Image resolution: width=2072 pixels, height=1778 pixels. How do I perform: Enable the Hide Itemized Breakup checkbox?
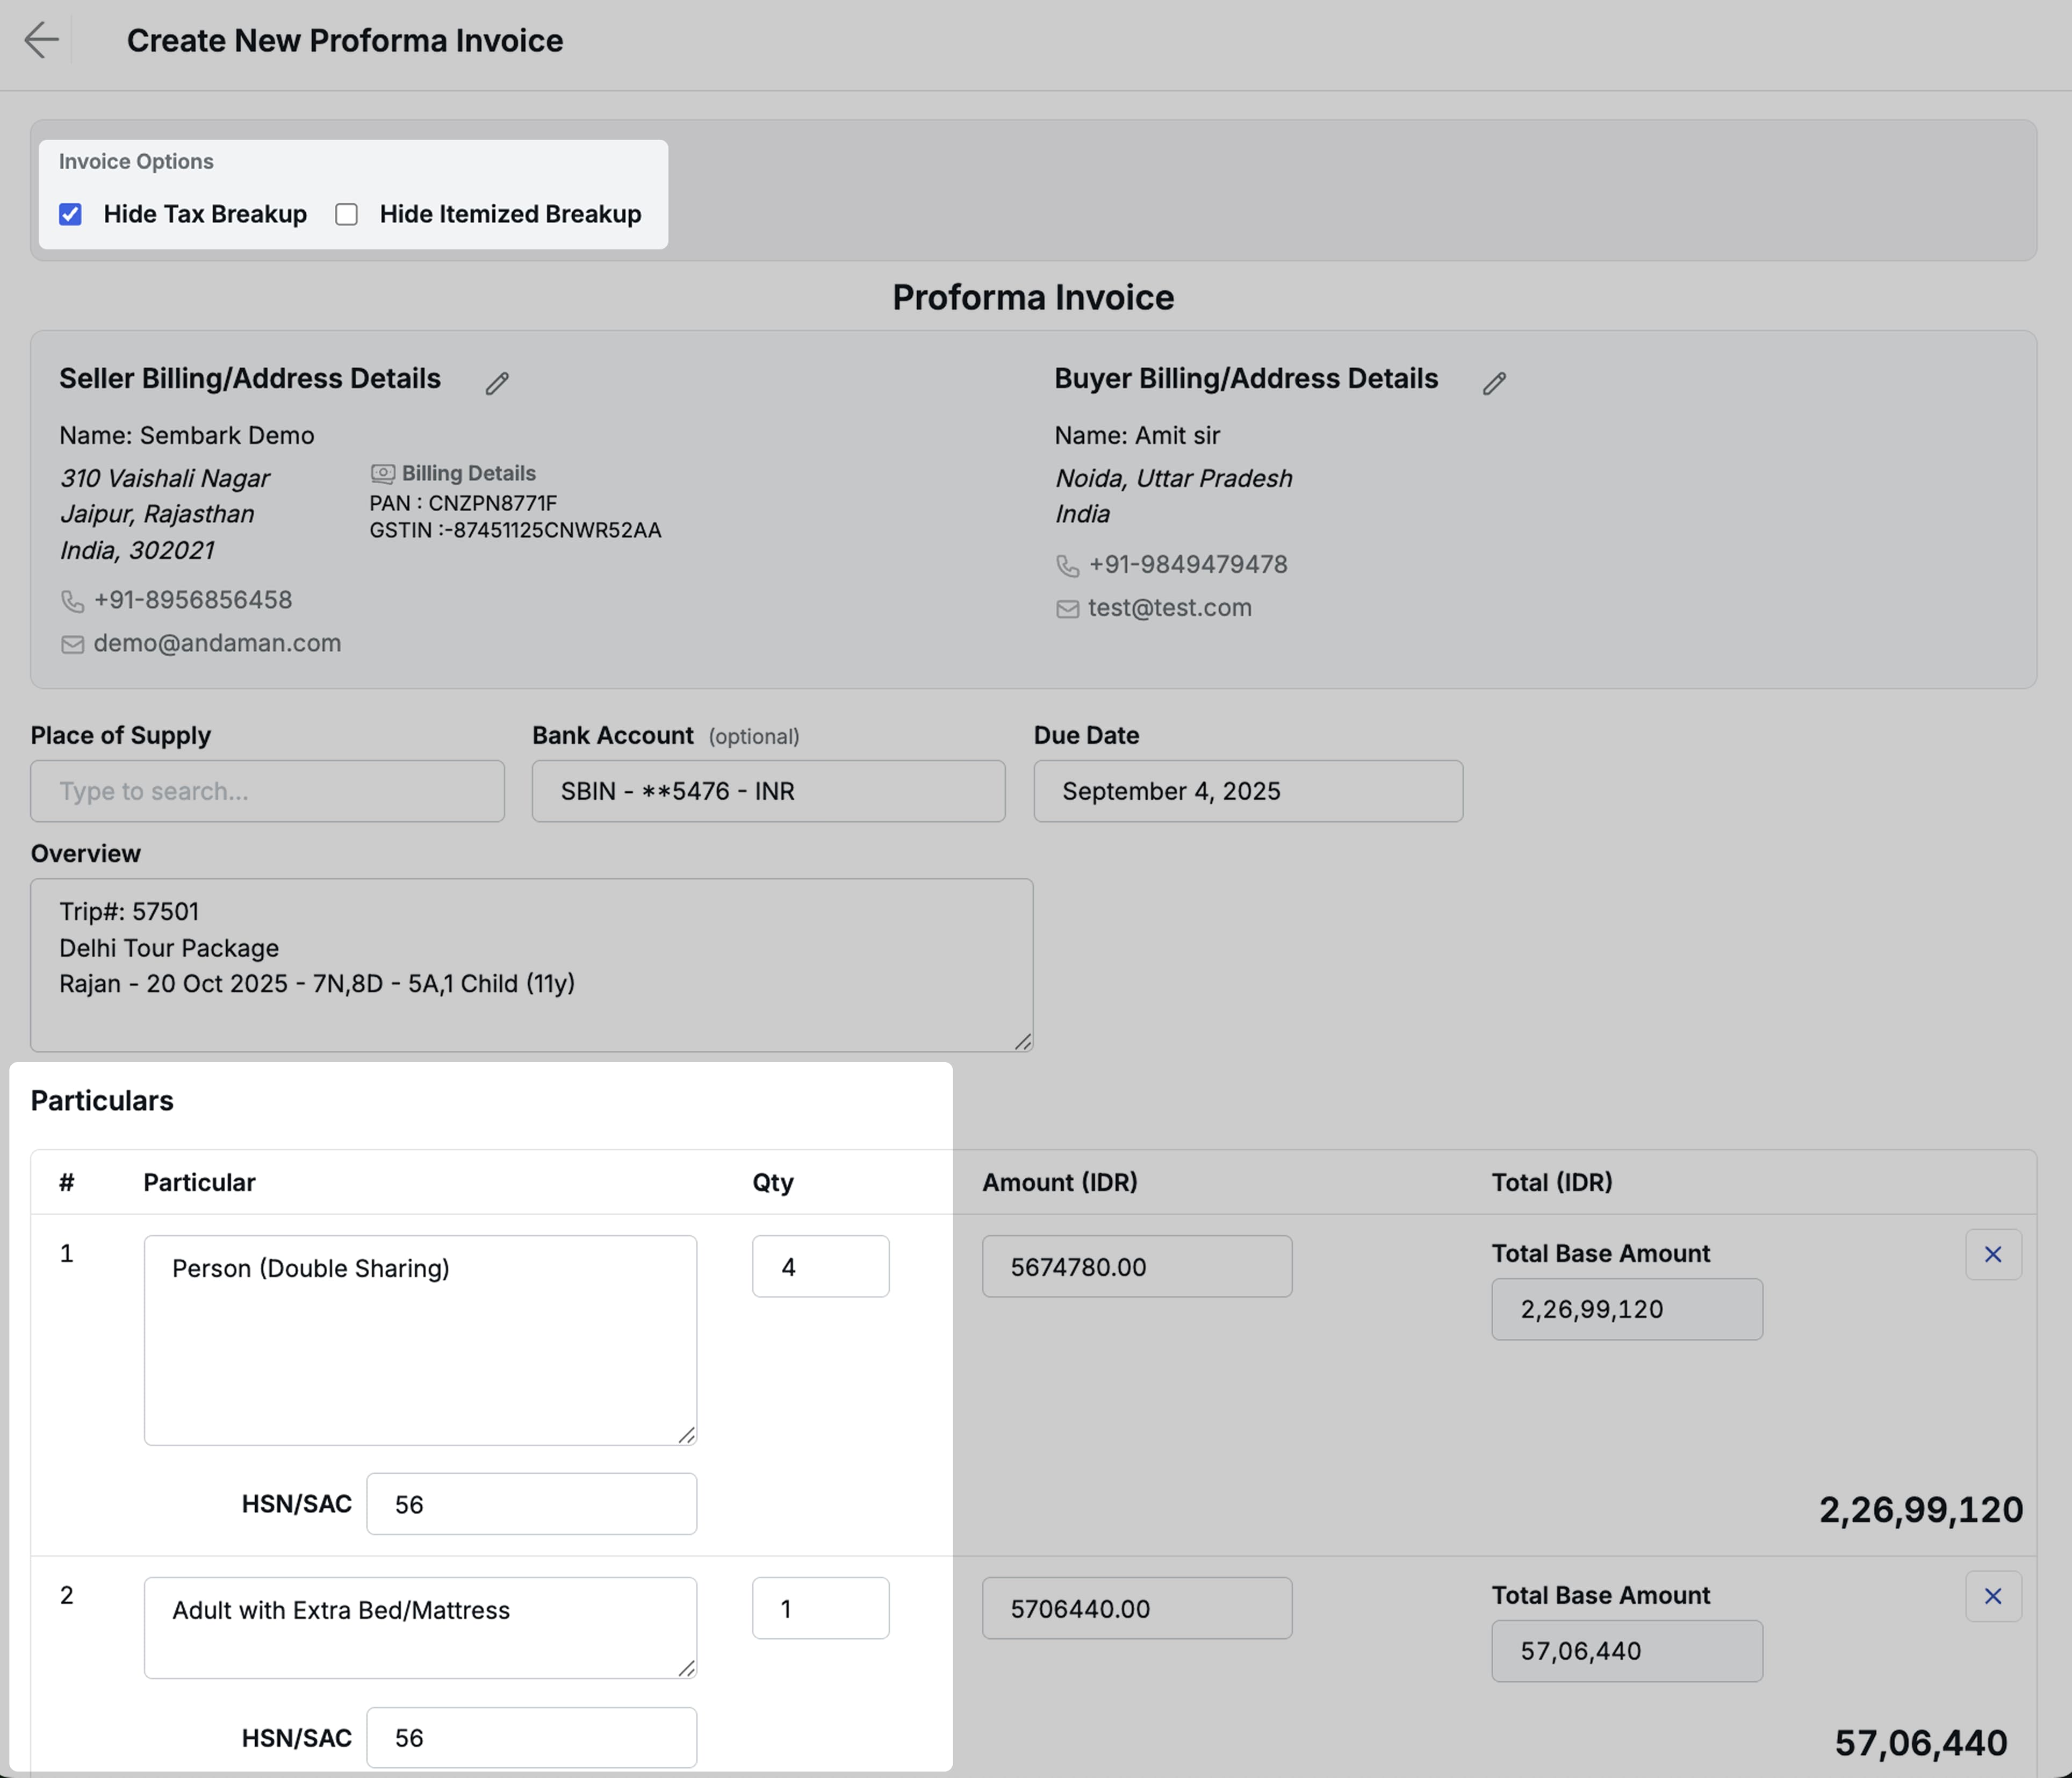coord(346,214)
